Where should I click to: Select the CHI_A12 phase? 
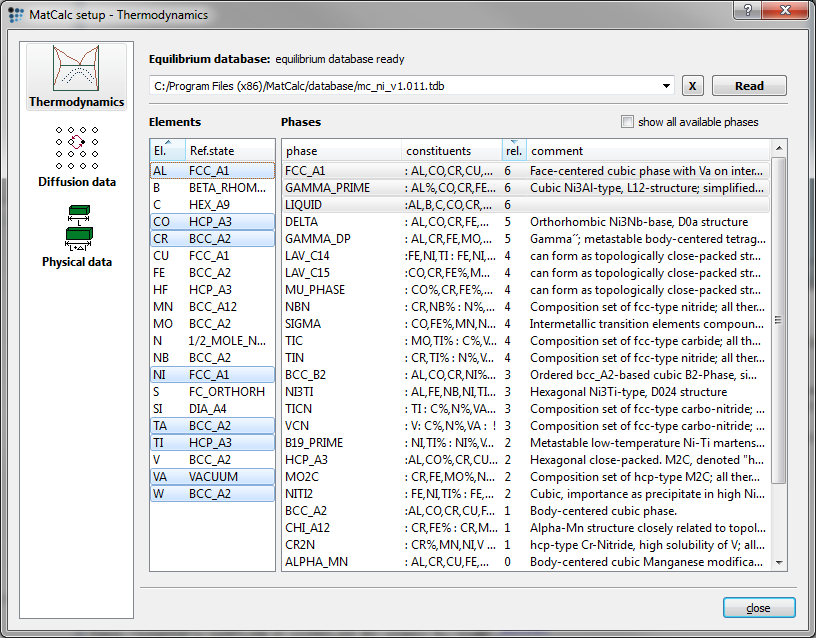point(526,528)
